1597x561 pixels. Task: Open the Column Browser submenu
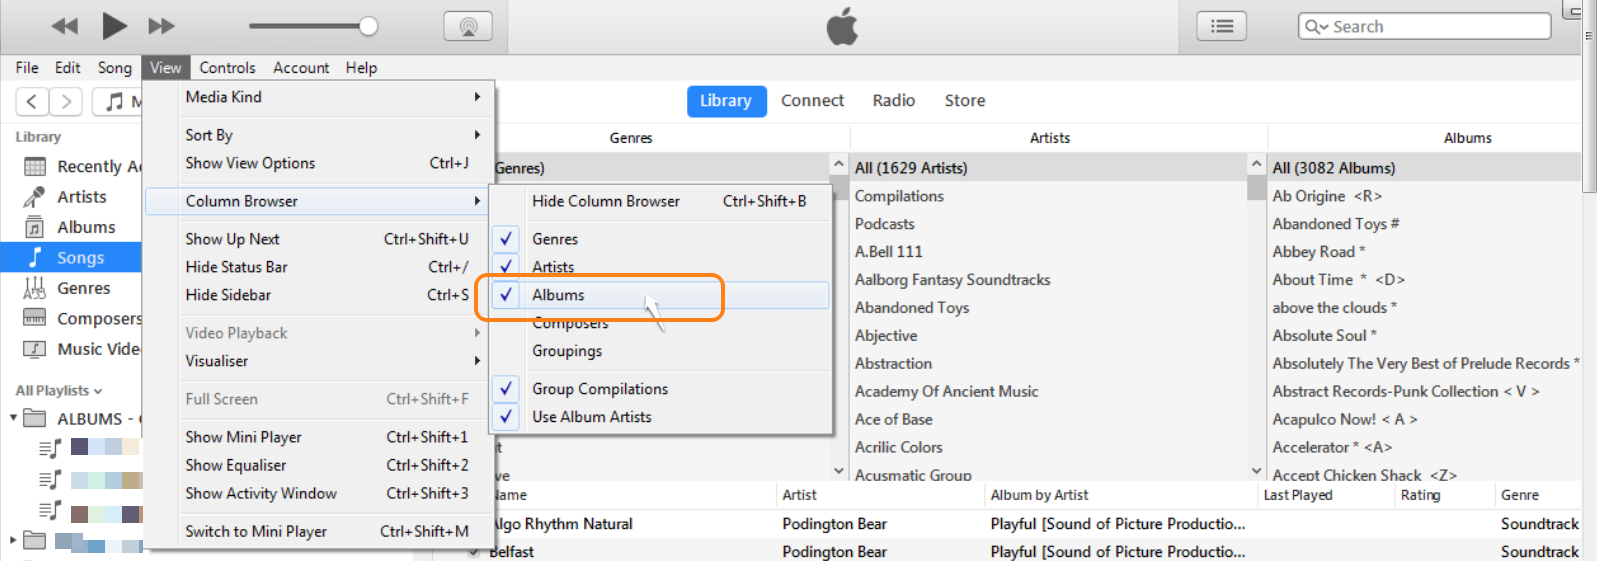[320, 201]
